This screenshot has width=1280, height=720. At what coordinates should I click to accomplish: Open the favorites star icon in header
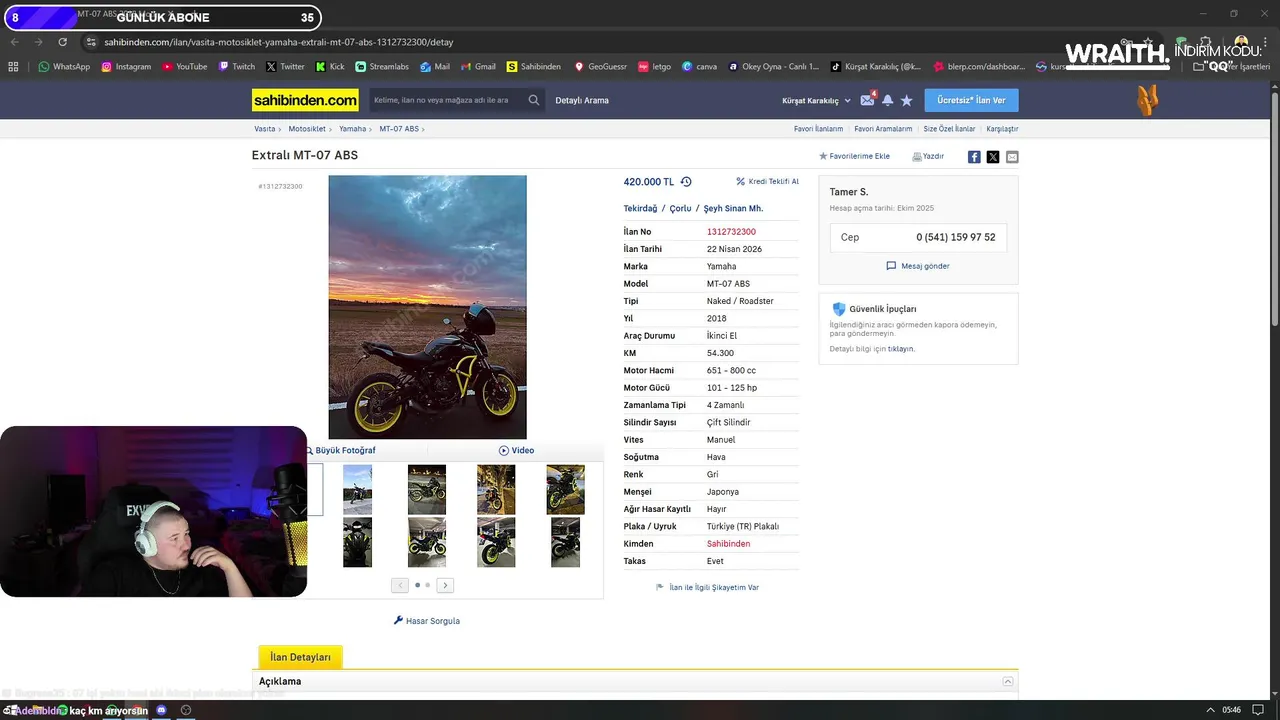tap(906, 100)
